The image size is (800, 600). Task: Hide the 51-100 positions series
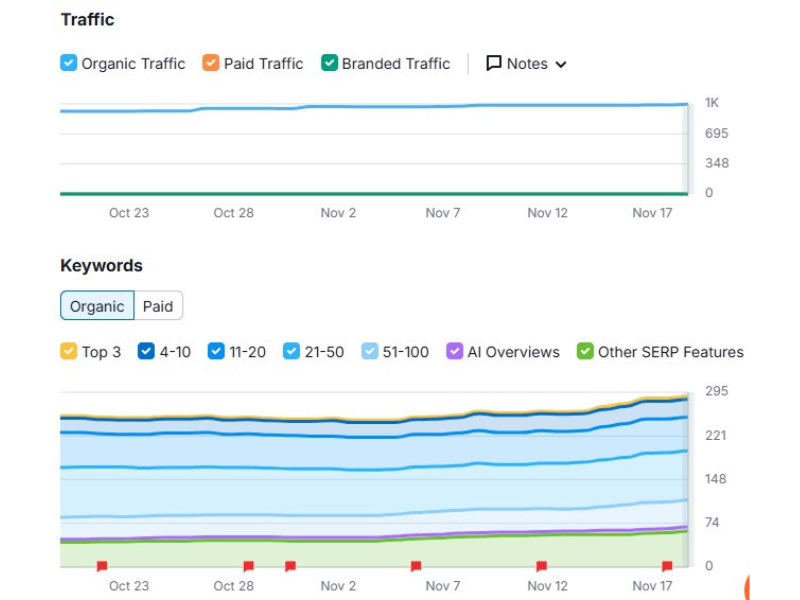[370, 351]
